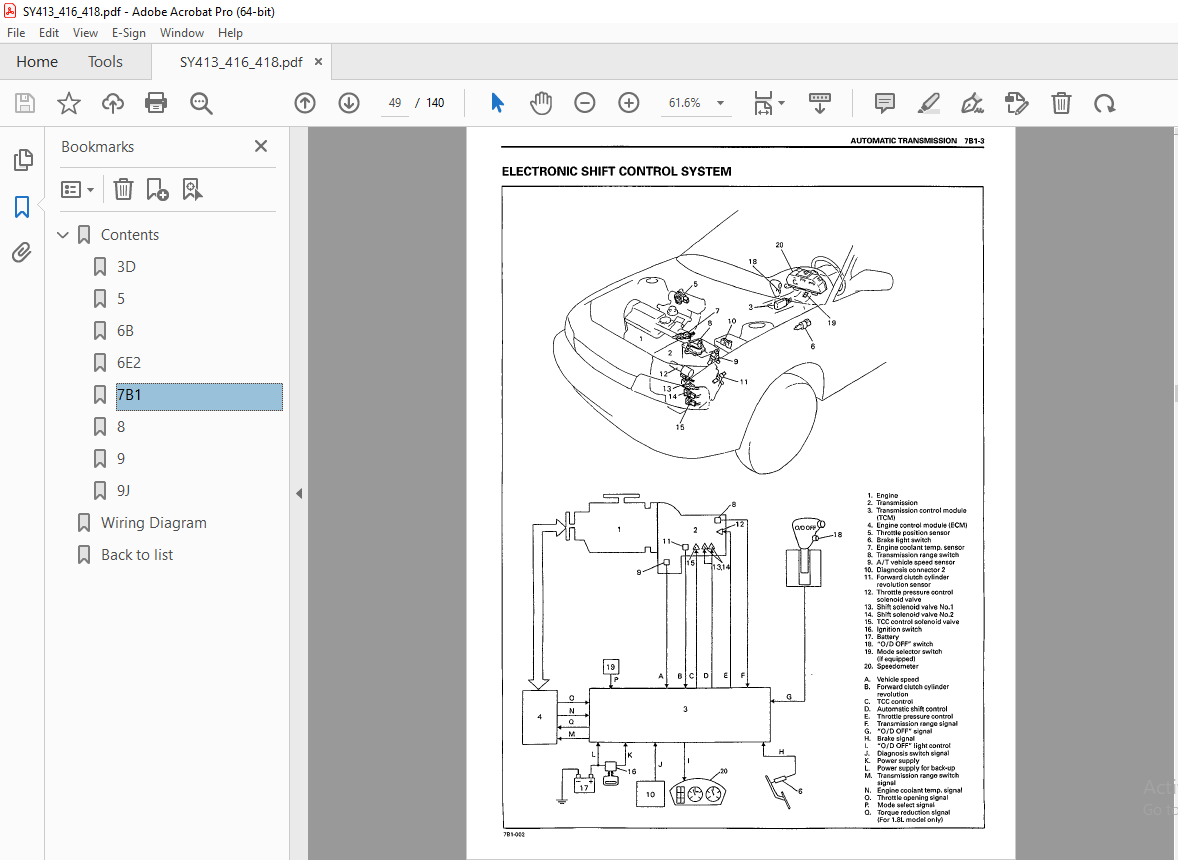Go to next page arrow
The image size is (1178, 860).
(349, 103)
